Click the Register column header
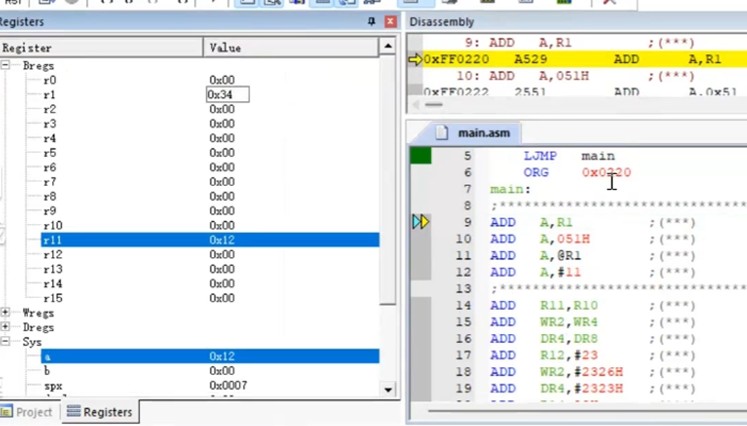The width and height of the screenshot is (747, 426). (x=100, y=47)
